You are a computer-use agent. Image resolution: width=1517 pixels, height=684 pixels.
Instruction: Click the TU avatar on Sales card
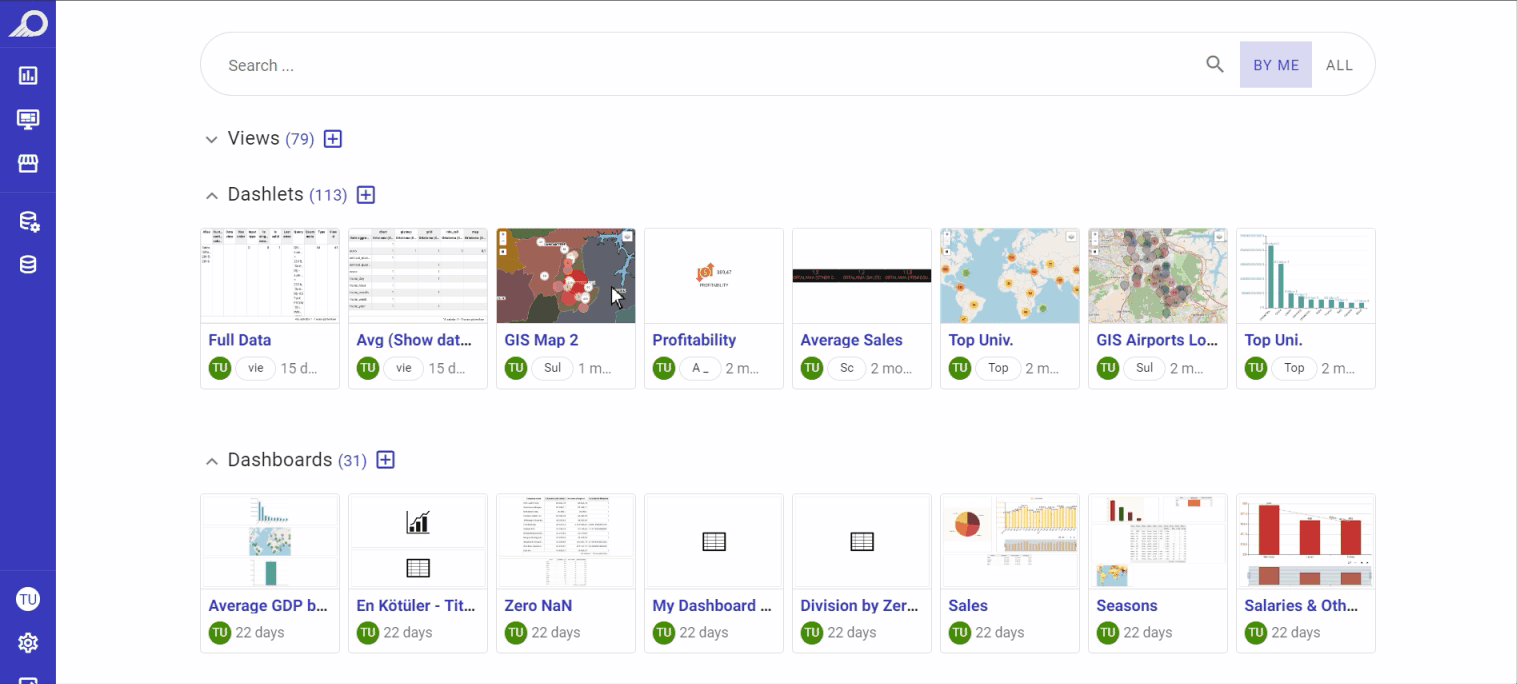[x=960, y=633]
